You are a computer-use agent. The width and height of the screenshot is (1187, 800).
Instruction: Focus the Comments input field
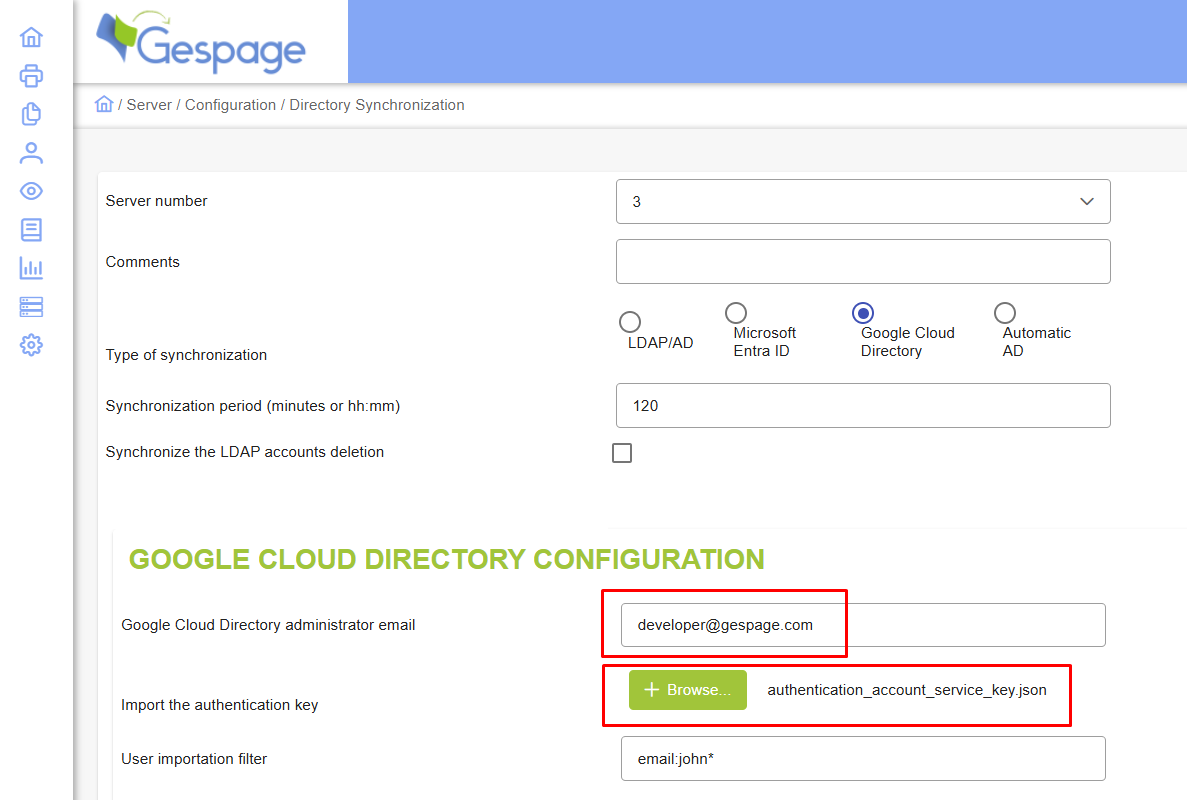(863, 262)
